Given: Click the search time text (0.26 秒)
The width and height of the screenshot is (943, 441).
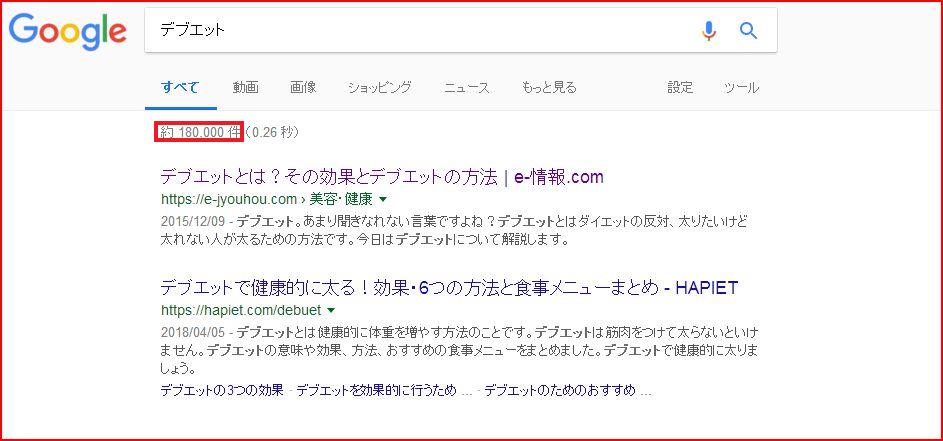Looking at the screenshot, I should click(272, 133).
